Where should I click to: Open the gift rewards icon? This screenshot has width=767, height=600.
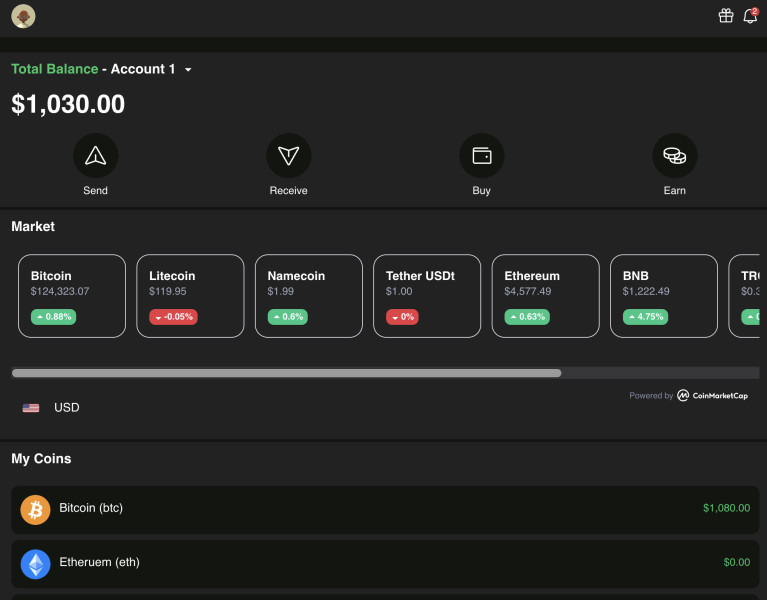pyautogui.click(x=726, y=16)
